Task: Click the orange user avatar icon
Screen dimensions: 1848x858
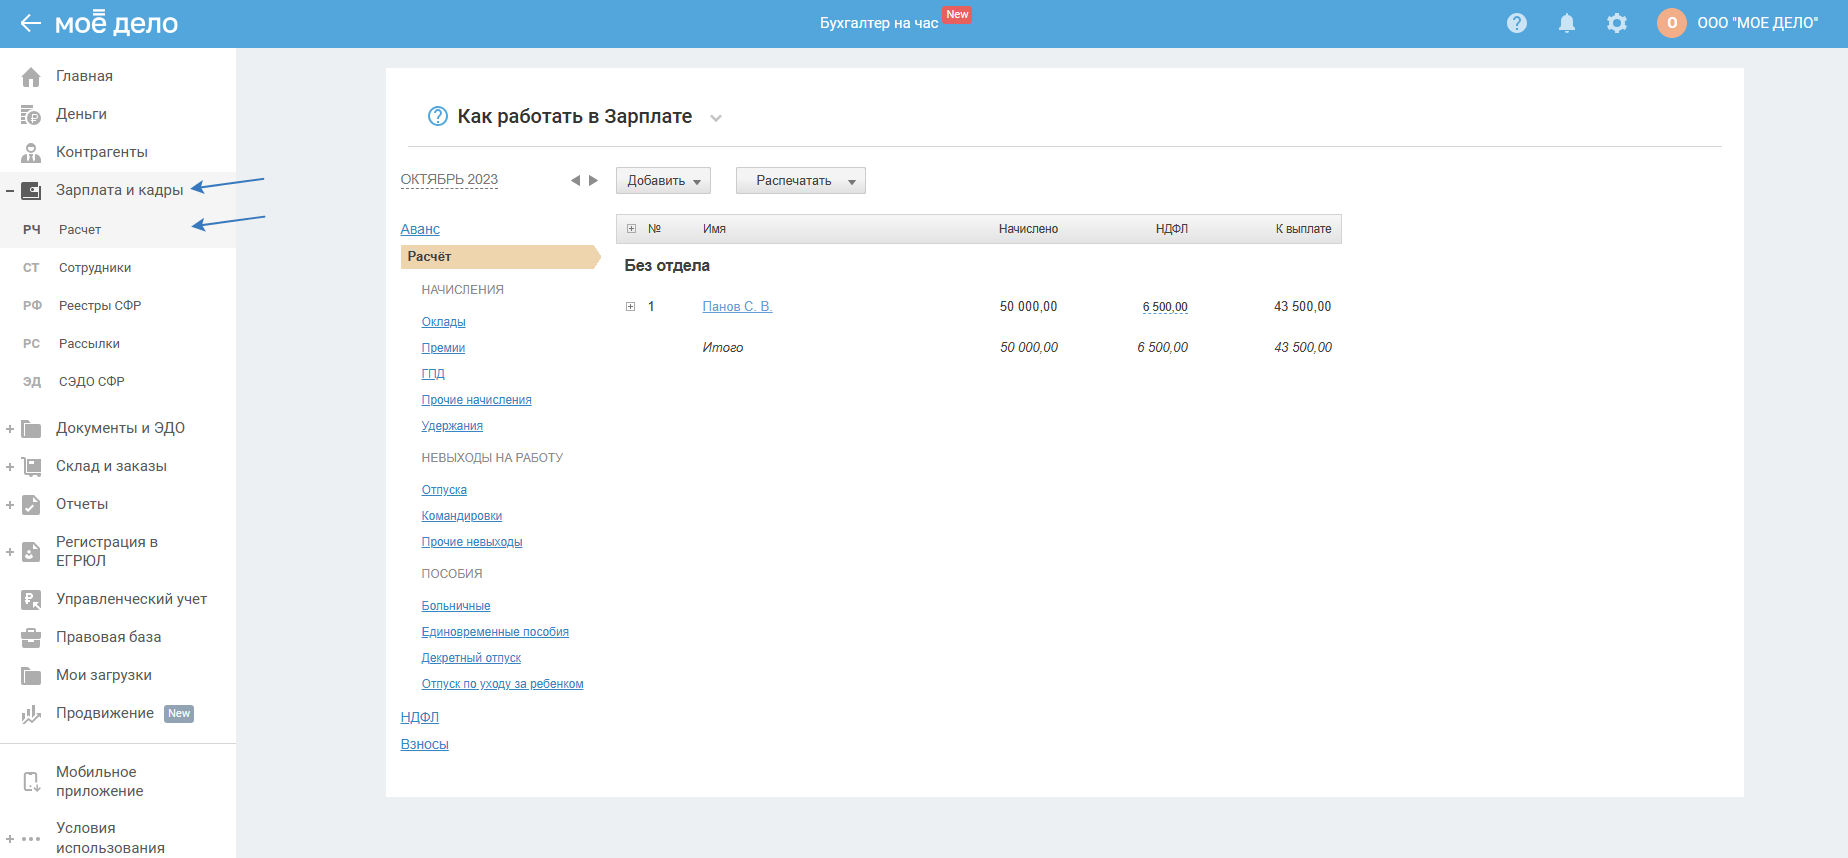Action: click(x=1671, y=23)
